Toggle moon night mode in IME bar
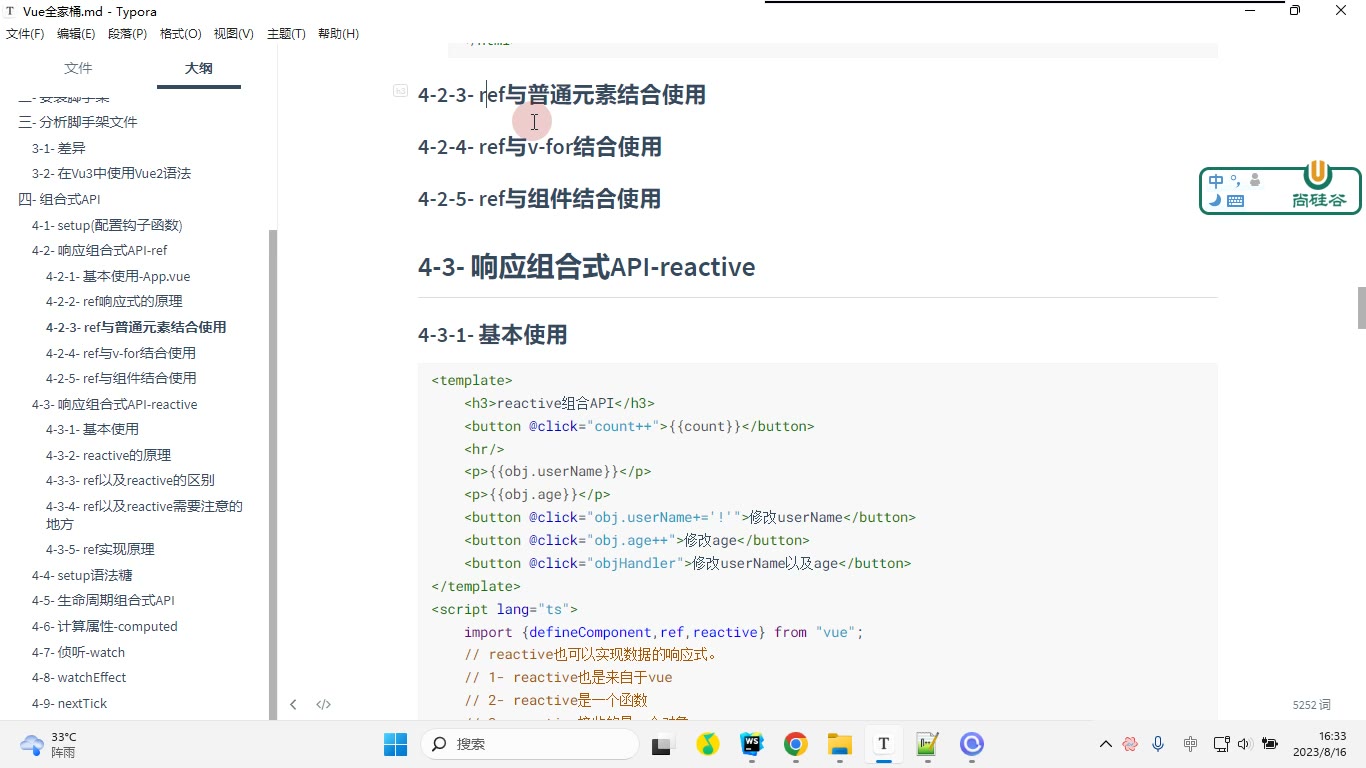Viewport: 1366px width, 768px height. pyautogui.click(x=1215, y=200)
